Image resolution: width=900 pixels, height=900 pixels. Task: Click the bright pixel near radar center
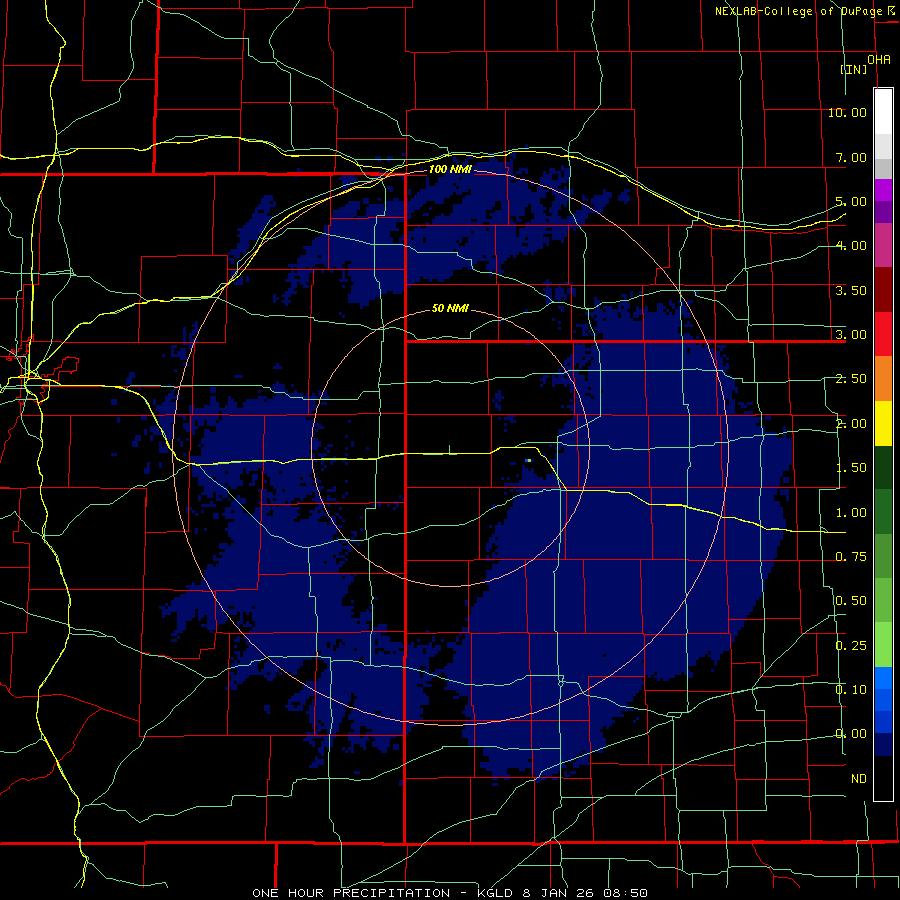(x=528, y=460)
